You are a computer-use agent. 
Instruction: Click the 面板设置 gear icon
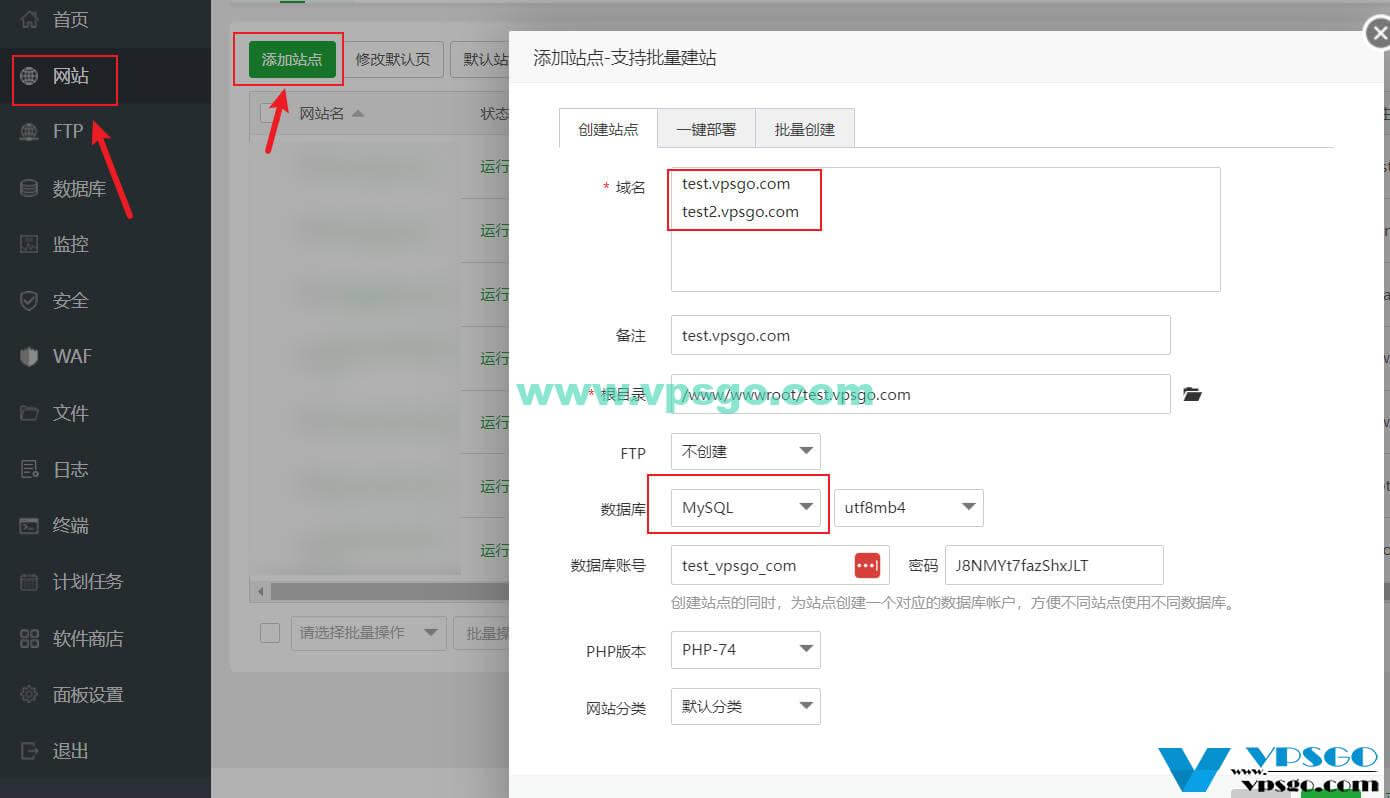pos(30,694)
